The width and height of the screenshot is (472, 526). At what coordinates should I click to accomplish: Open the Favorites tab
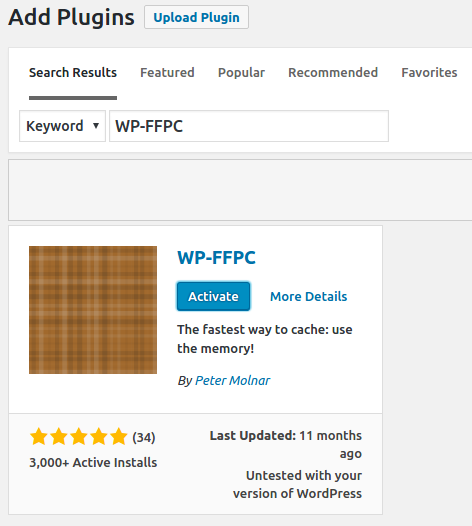(429, 72)
